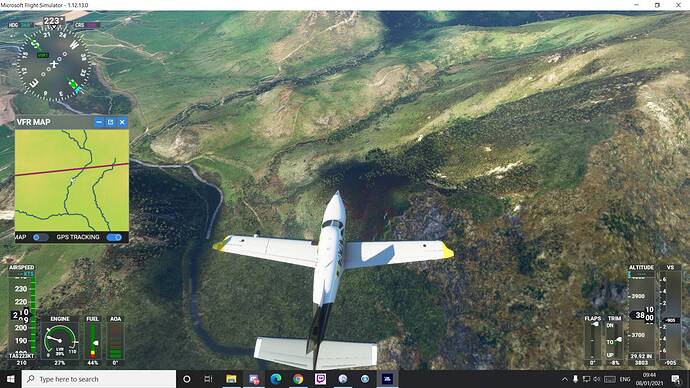This screenshot has width=690, height=388.
Task: Open the Teams icon with notification badge
Action: 254,379
